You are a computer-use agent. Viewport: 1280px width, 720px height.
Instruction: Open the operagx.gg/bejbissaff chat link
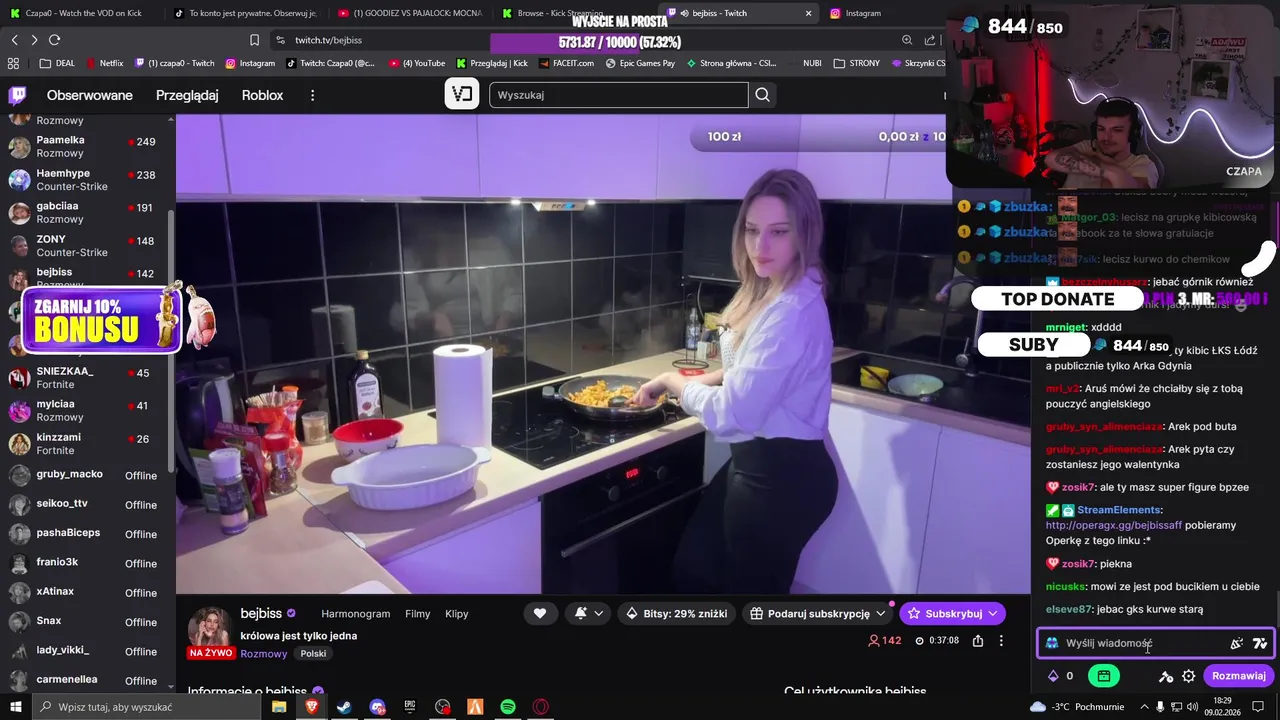[1113, 525]
